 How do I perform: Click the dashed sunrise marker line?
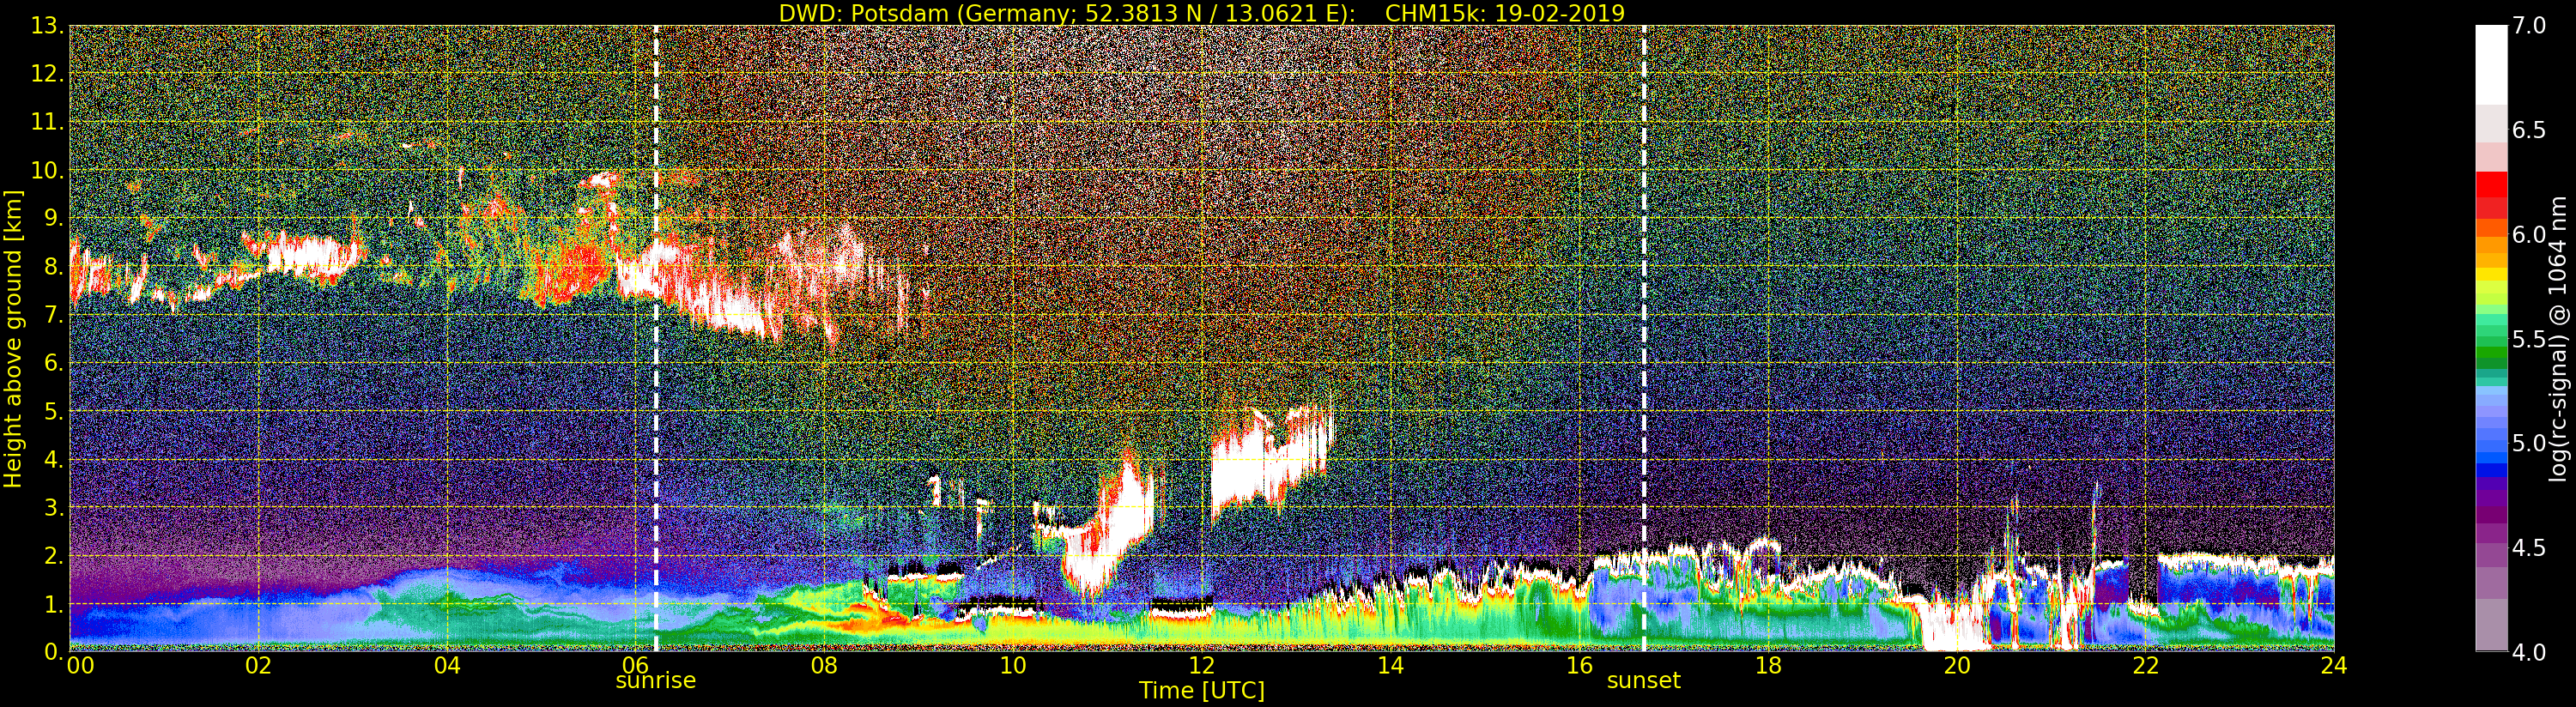[656, 339]
